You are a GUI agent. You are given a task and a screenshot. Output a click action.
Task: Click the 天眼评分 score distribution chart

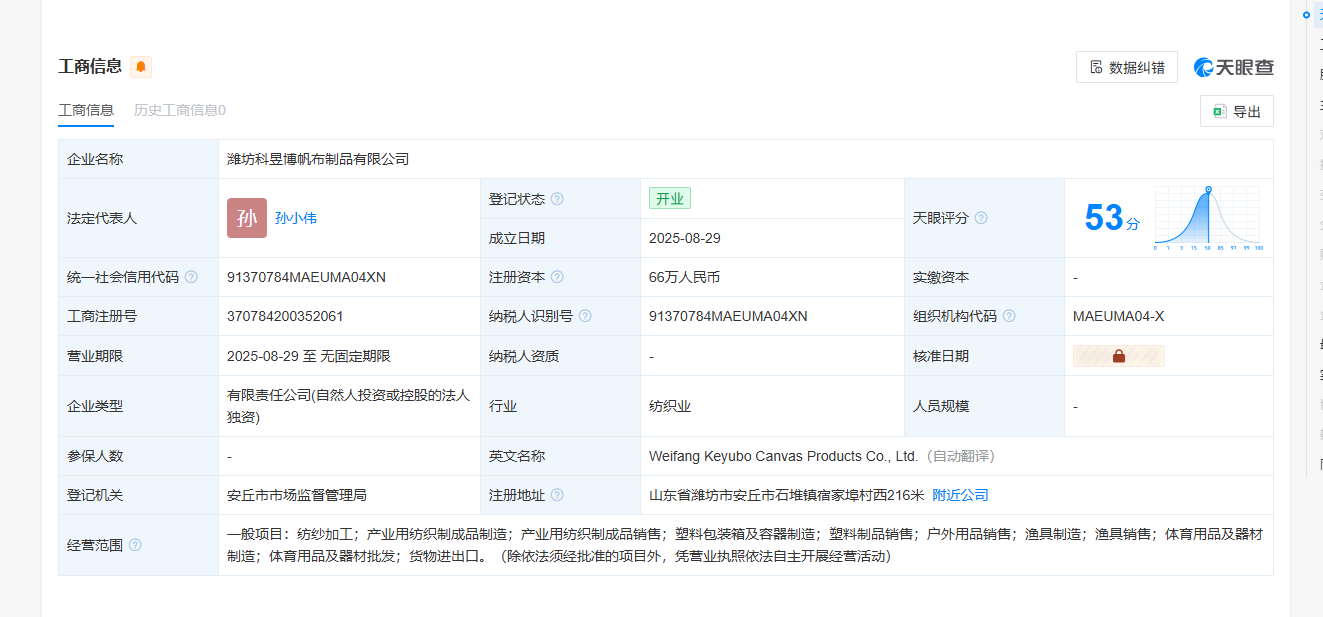click(x=1207, y=217)
